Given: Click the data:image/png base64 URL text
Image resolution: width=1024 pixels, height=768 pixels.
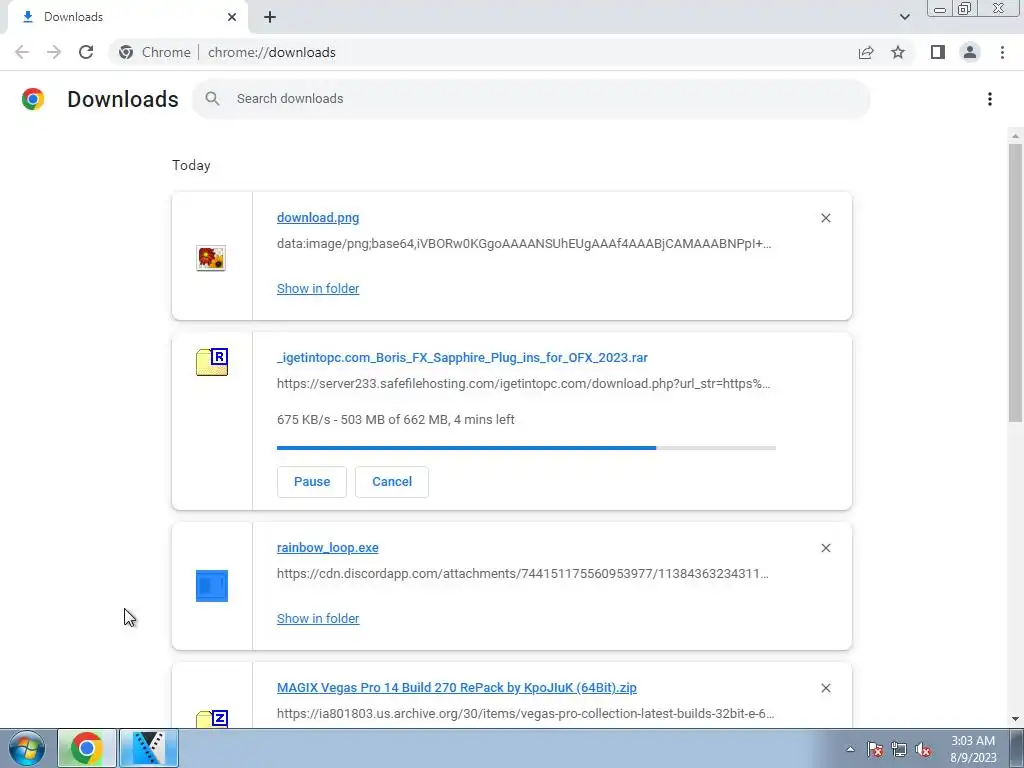Looking at the screenshot, I should [x=524, y=244].
